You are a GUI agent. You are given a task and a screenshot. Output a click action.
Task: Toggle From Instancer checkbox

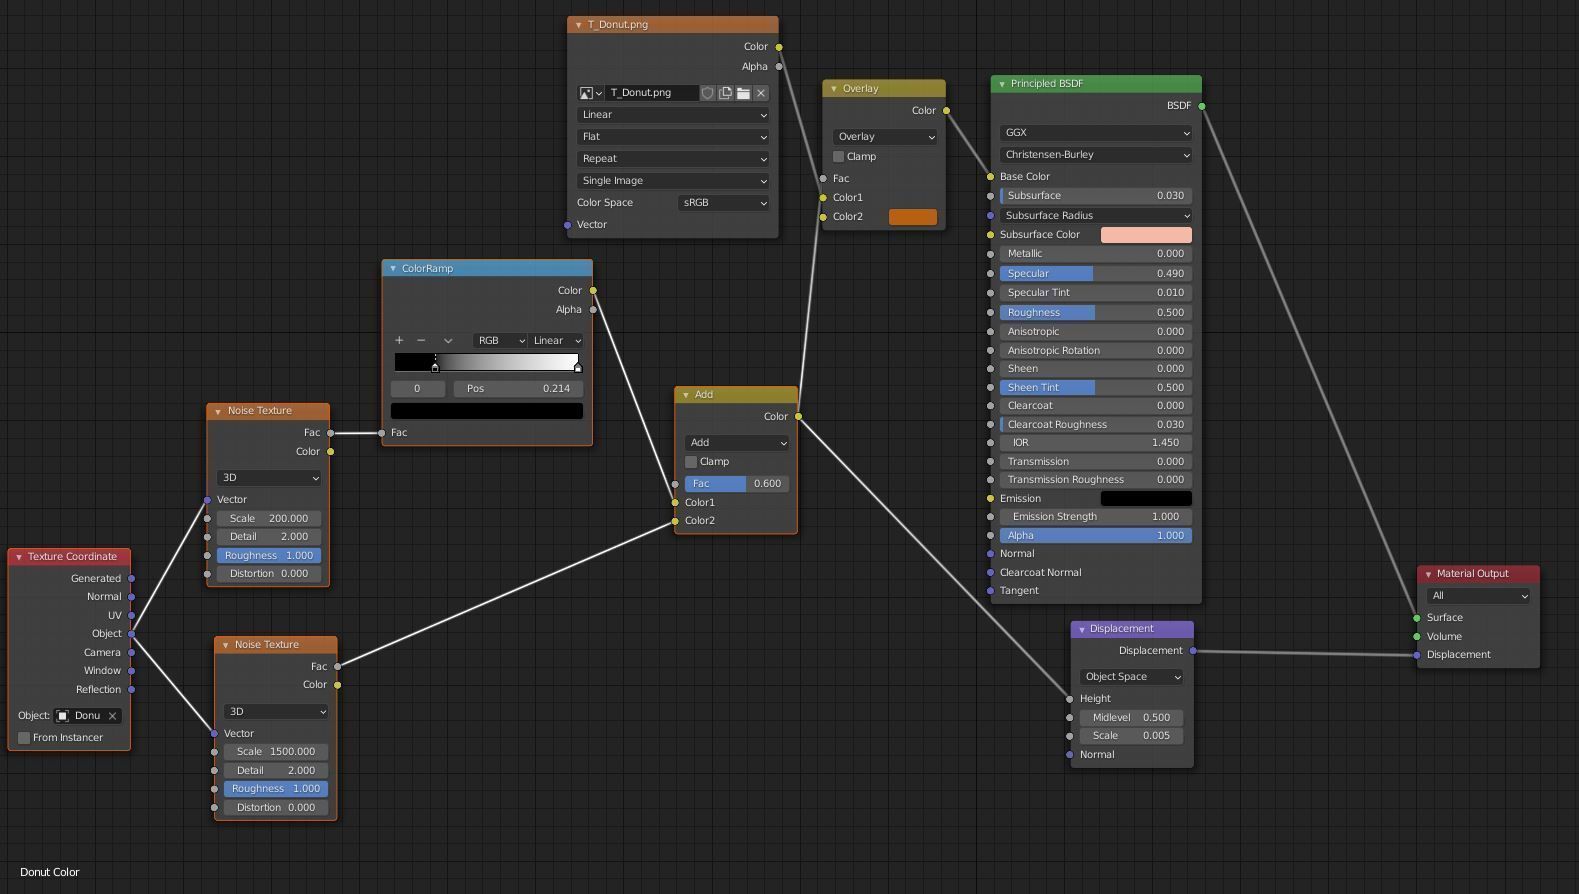[x=24, y=738]
